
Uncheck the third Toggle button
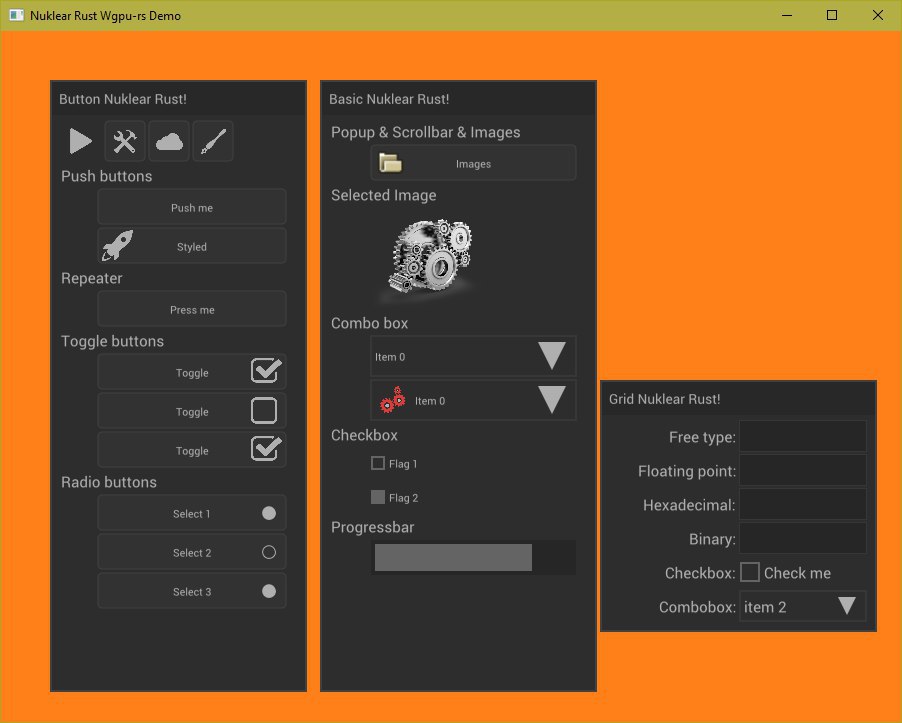[192, 450]
